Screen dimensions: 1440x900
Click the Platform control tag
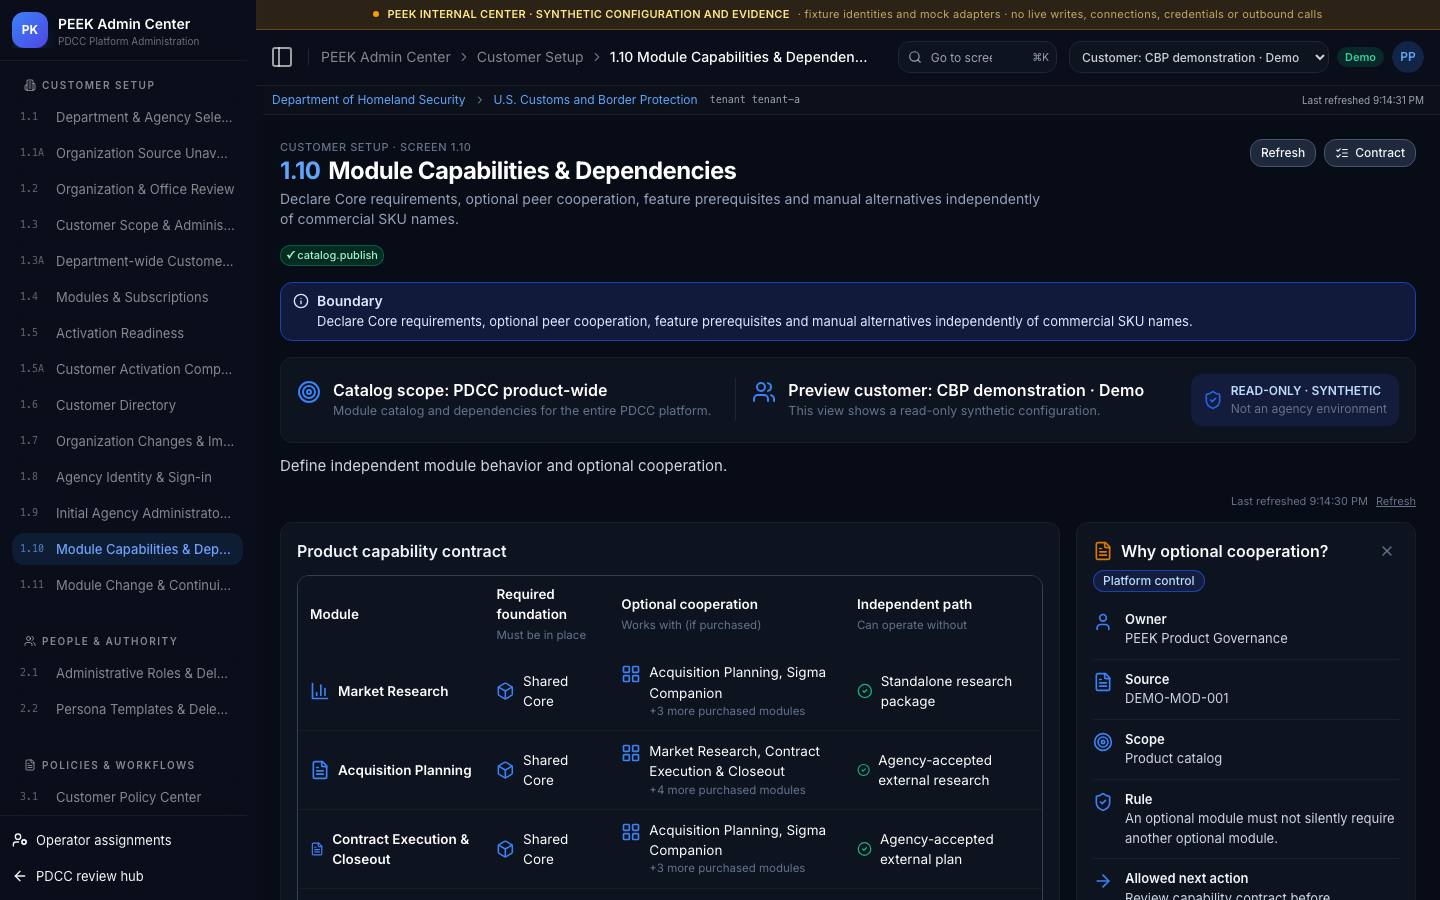click(1148, 581)
